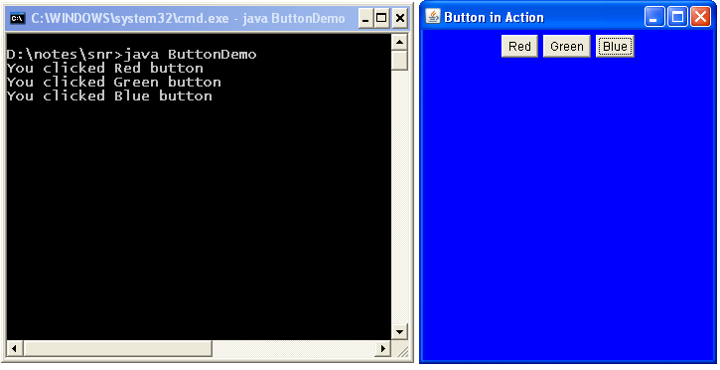
Task: Maximize the Button in Action window
Action: tap(677, 17)
